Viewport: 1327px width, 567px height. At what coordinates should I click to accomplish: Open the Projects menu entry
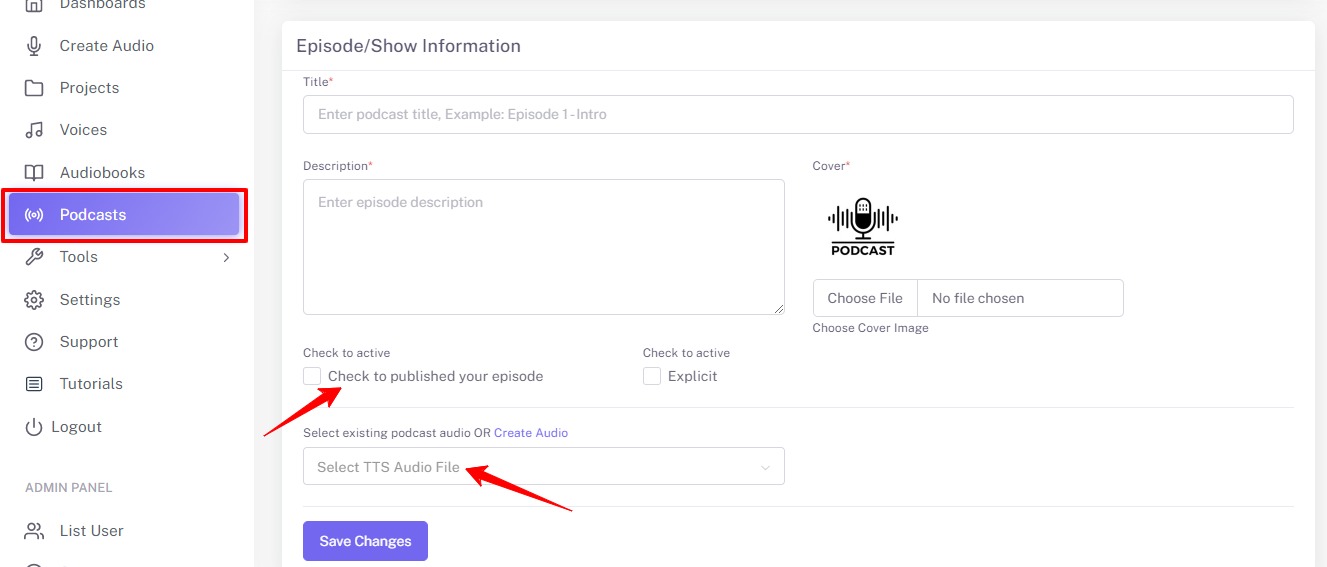pos(89,88)
